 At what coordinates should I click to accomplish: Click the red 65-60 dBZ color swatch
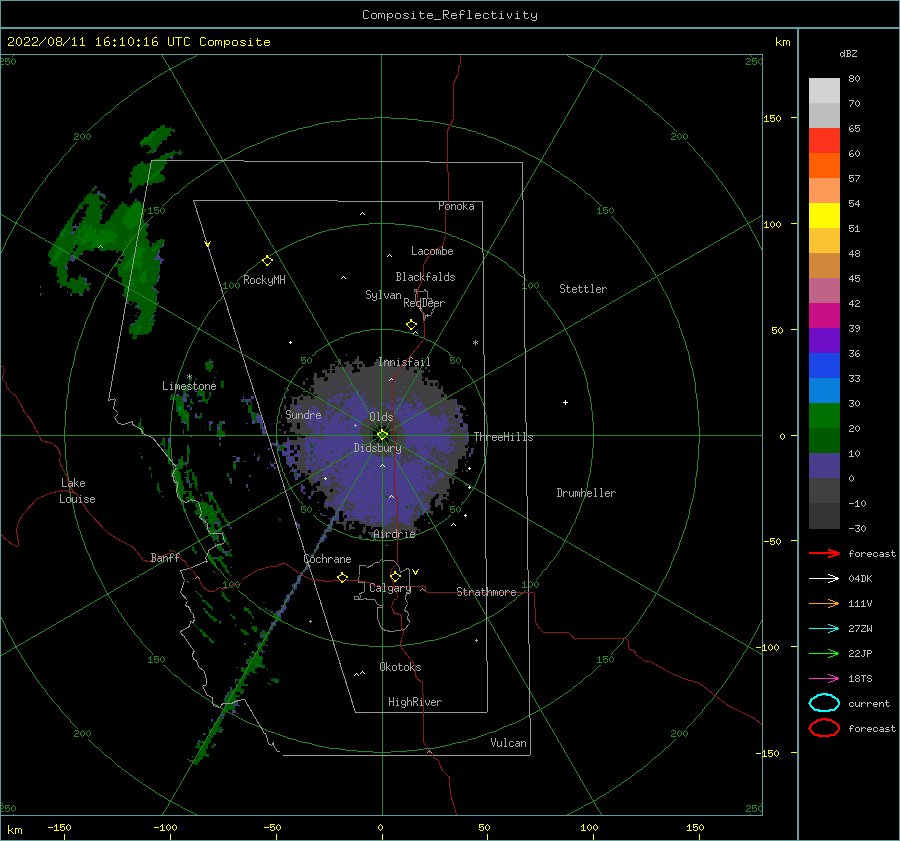824,141
